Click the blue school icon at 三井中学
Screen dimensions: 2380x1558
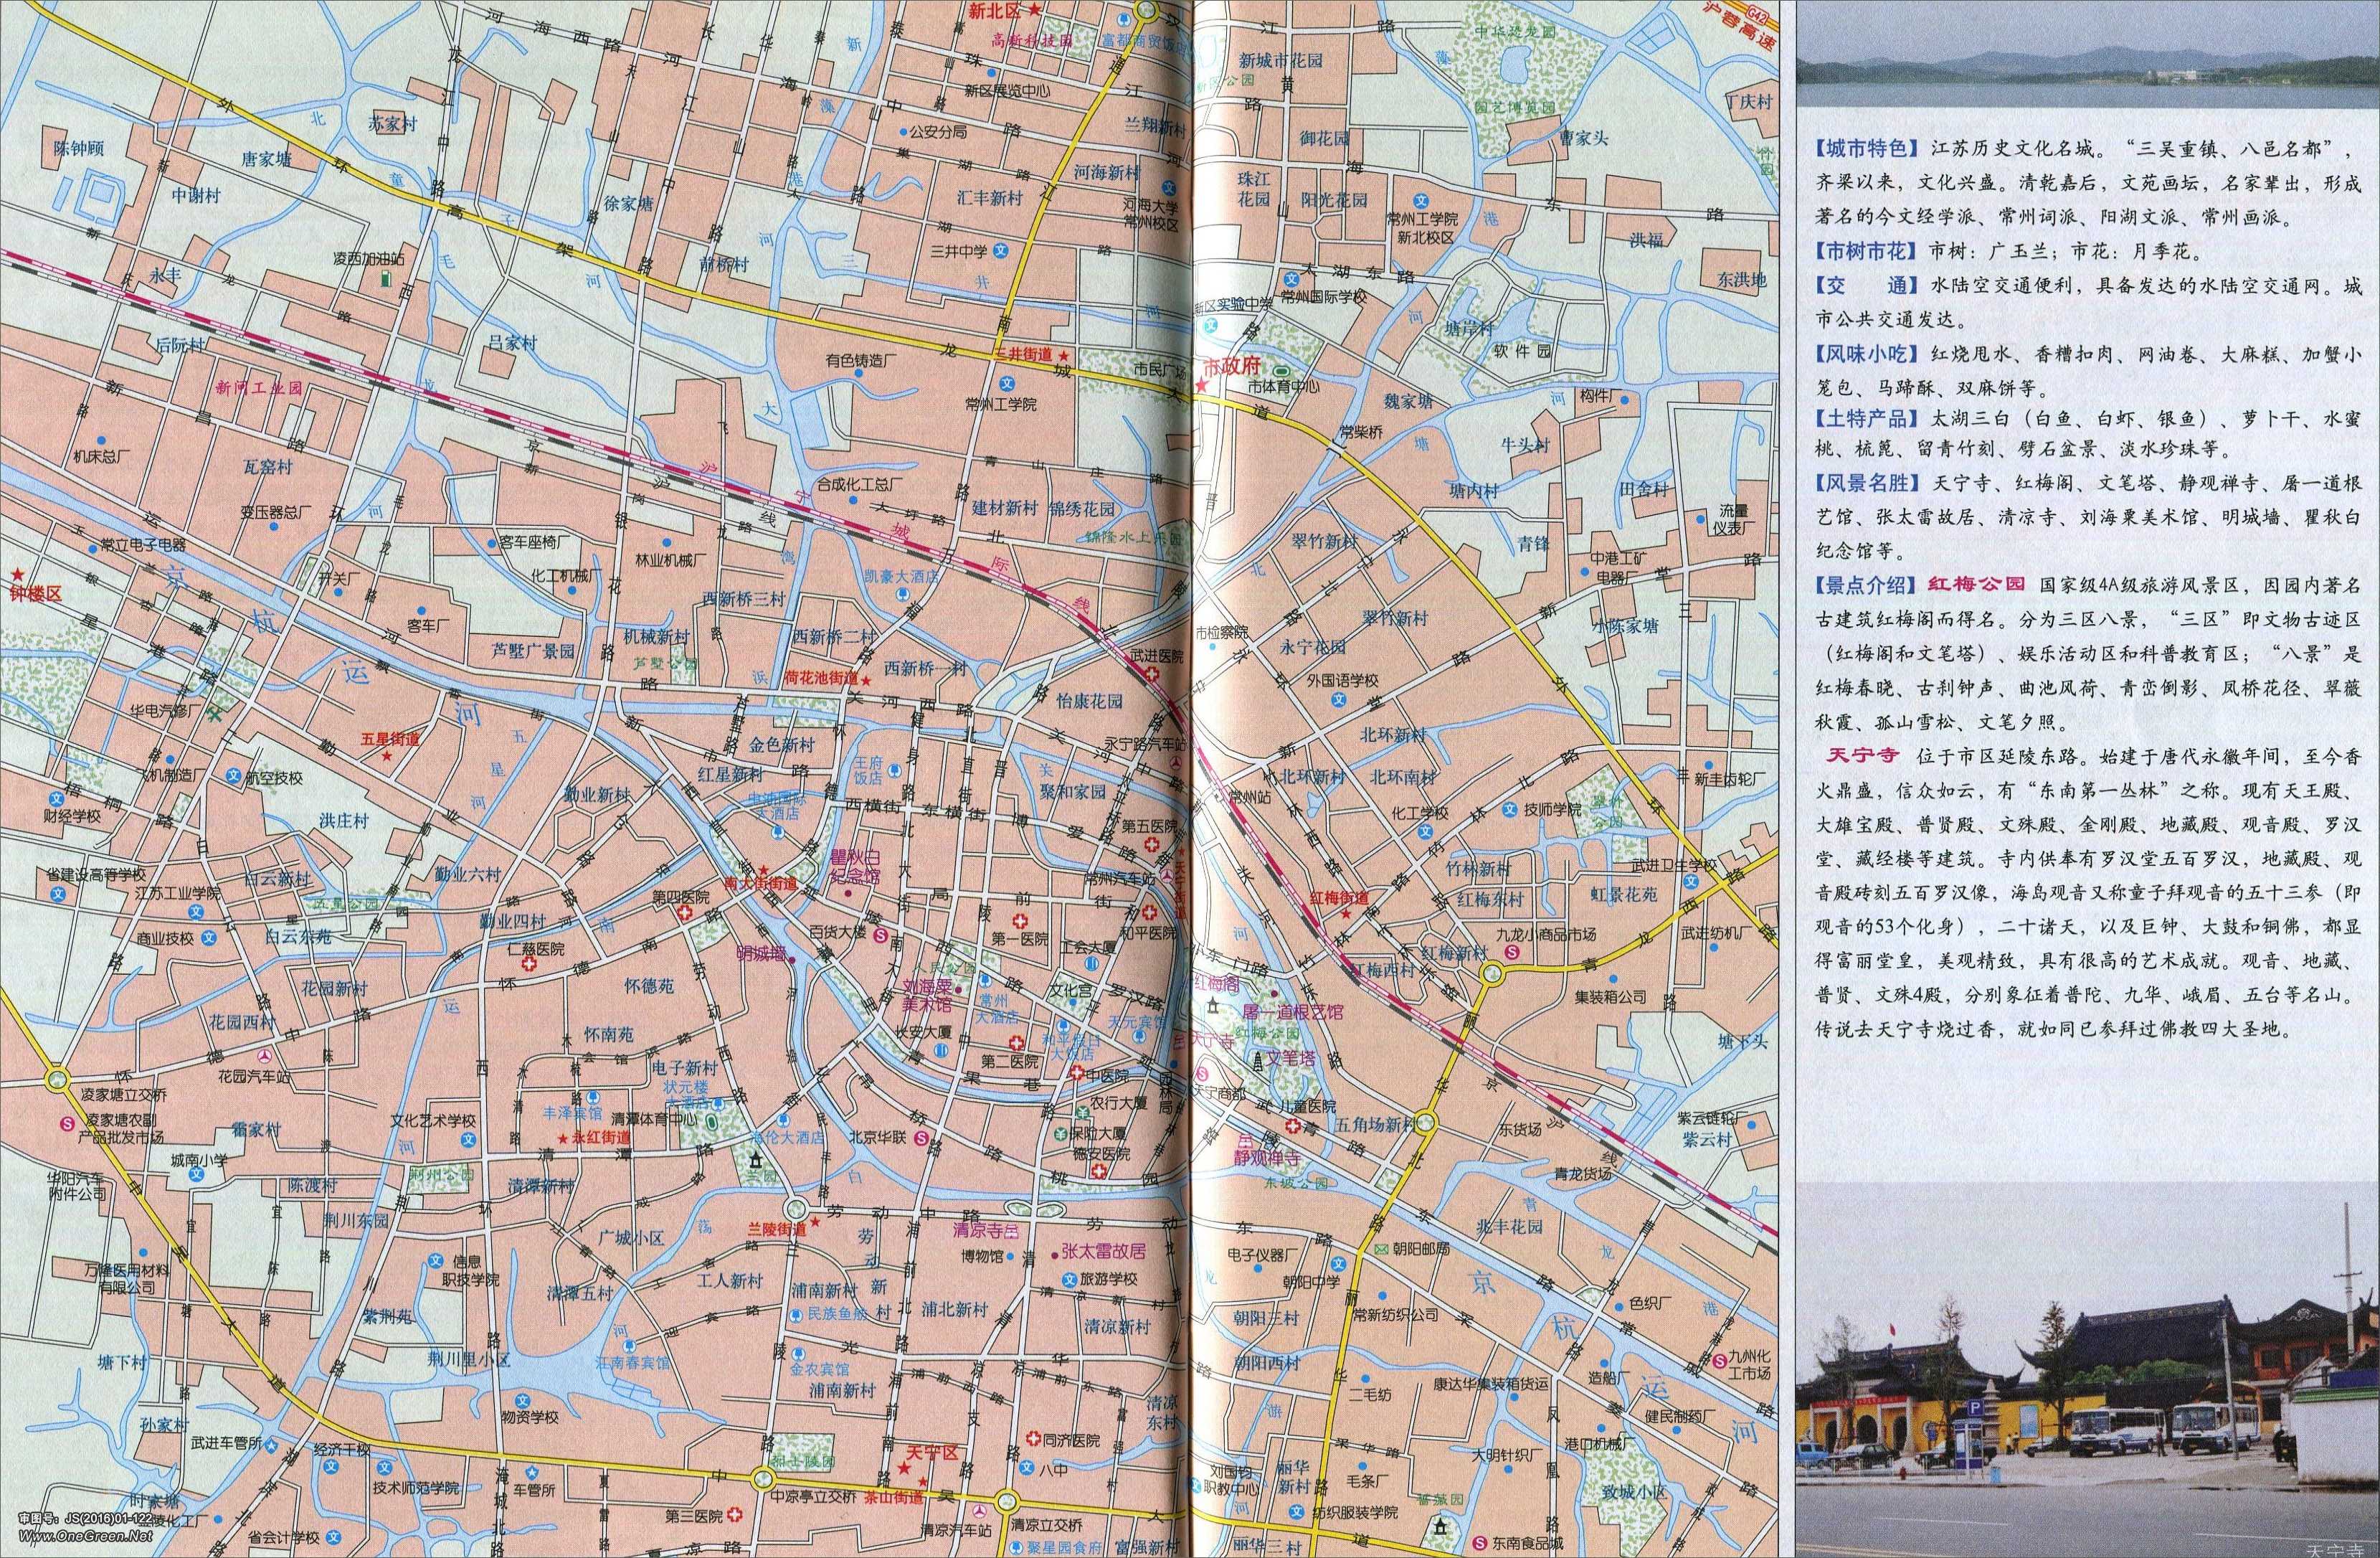click(x=1000, y=251)
